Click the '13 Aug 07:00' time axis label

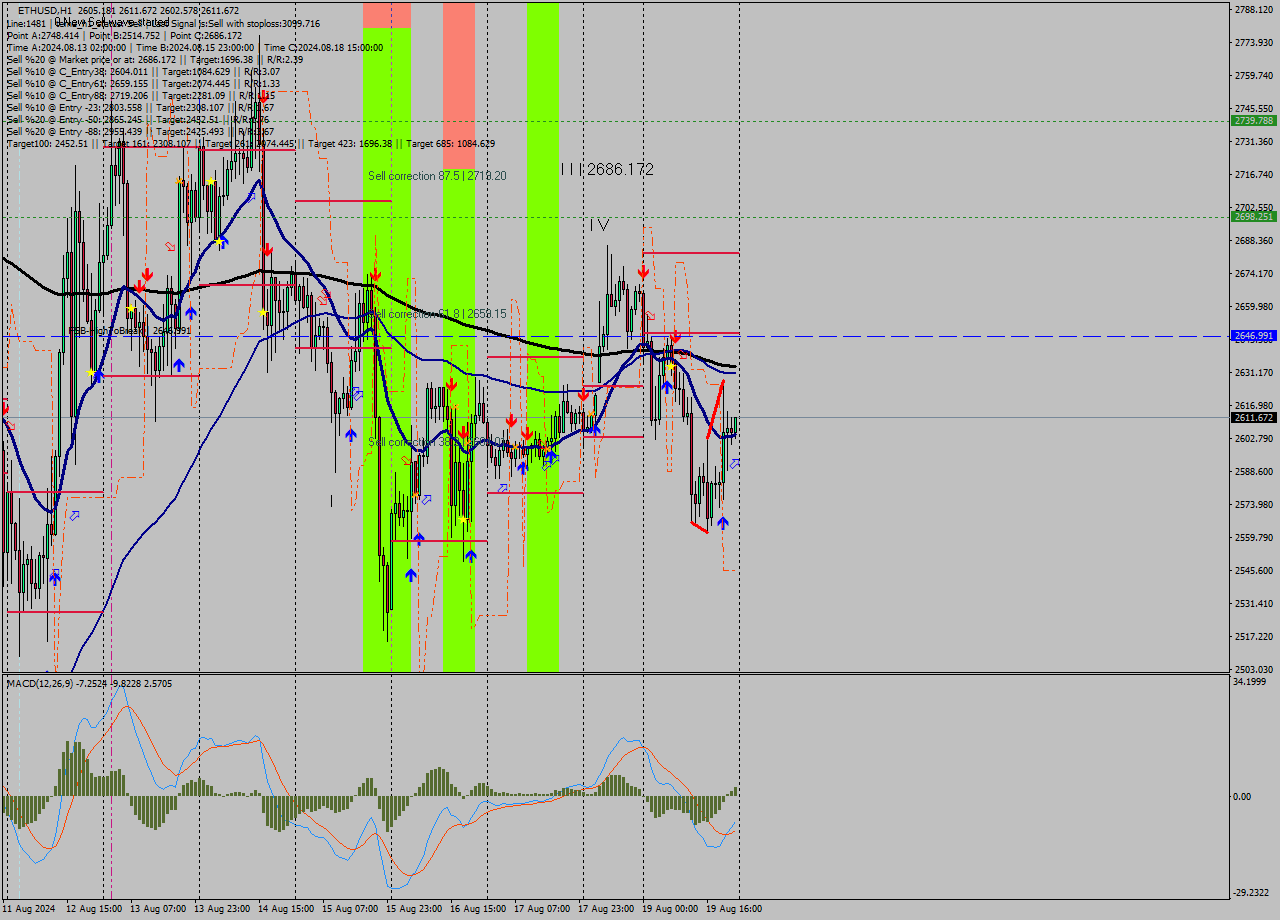(158, 909)
